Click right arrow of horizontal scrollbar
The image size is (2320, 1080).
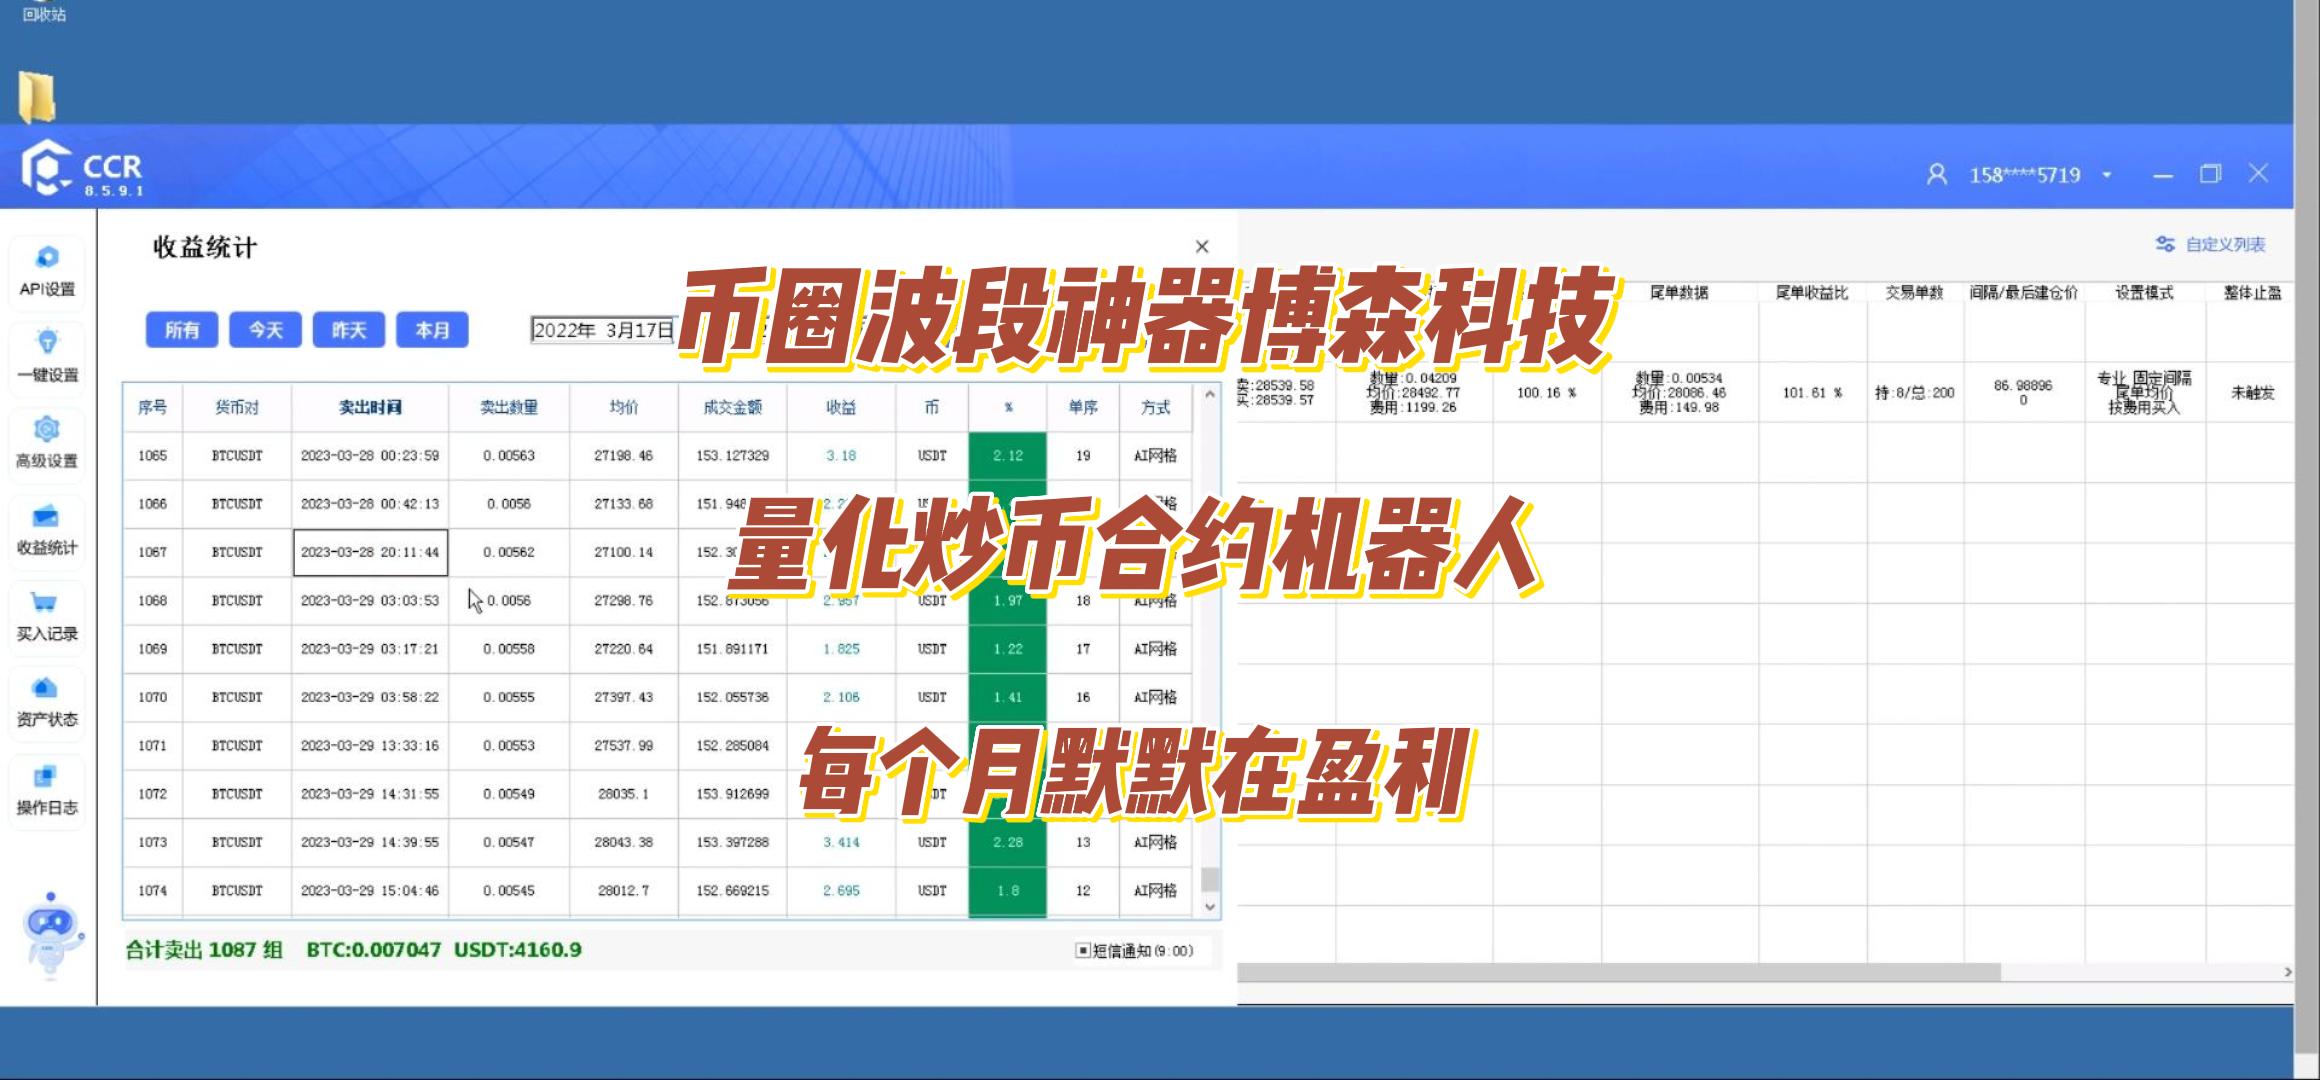tap(2287, 972)
